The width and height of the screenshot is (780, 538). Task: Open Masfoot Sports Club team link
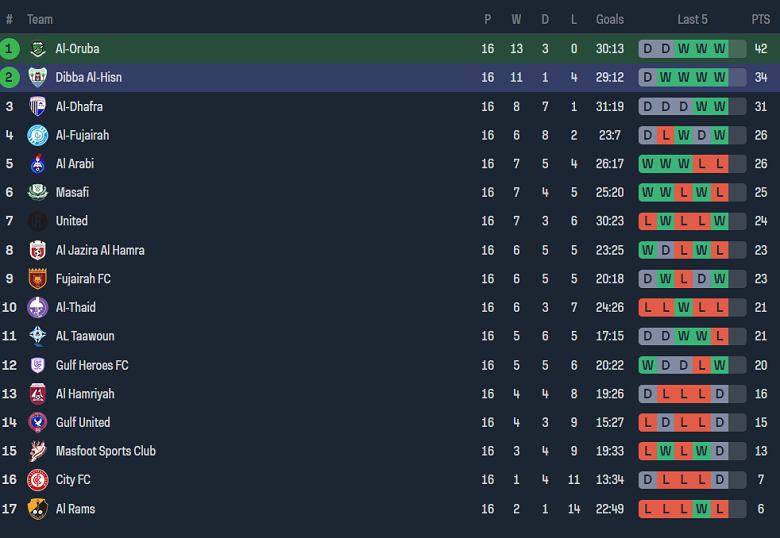click(x=105, y=451)
